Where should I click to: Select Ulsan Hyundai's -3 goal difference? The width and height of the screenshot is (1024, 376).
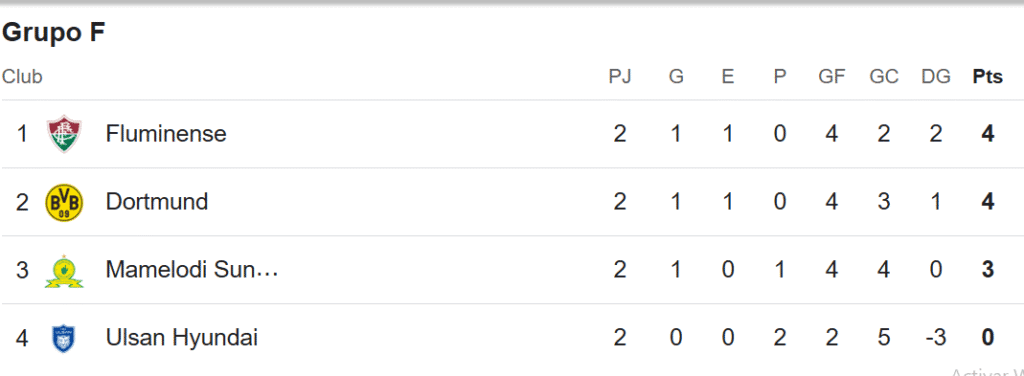935,338
